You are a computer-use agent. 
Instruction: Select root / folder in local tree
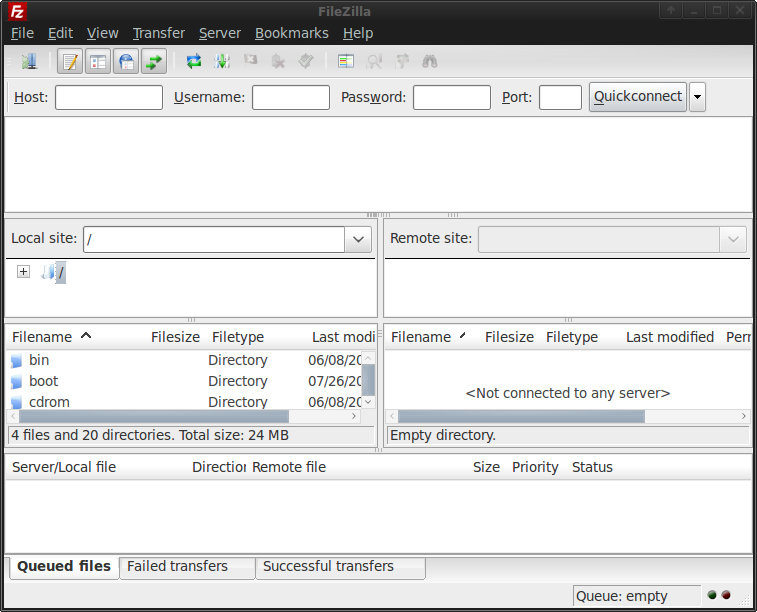click(x=61, y=273)
